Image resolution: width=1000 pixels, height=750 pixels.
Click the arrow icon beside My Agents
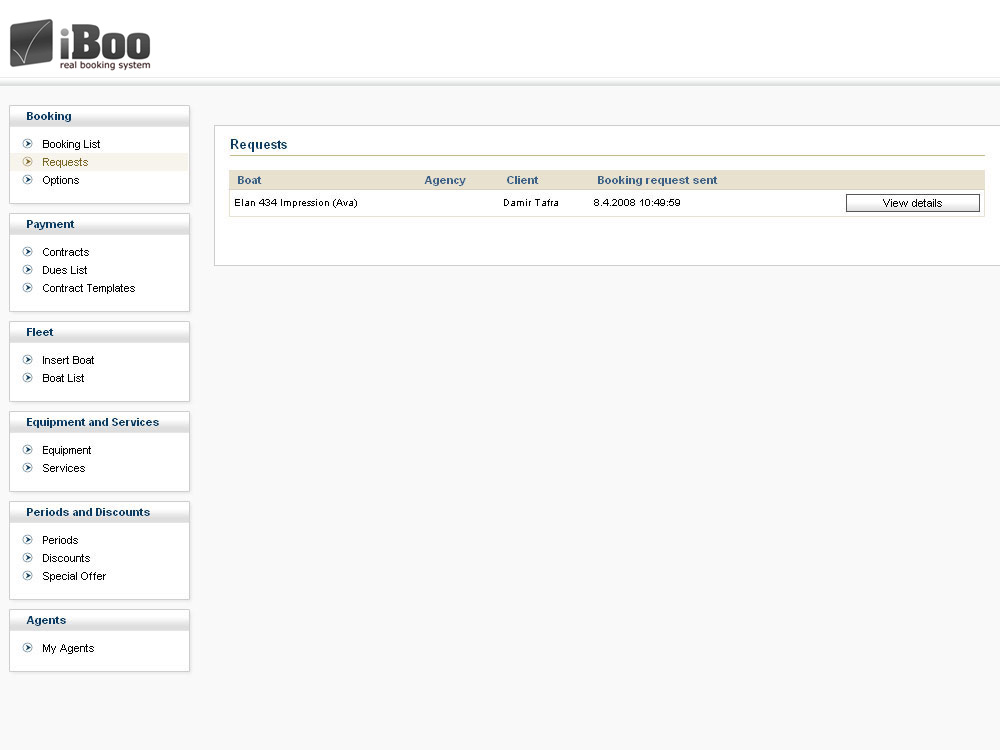(x=28, y=648)
